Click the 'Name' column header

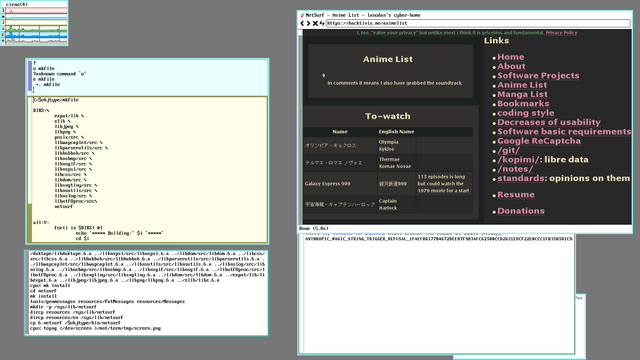click(x=340, y=132)
